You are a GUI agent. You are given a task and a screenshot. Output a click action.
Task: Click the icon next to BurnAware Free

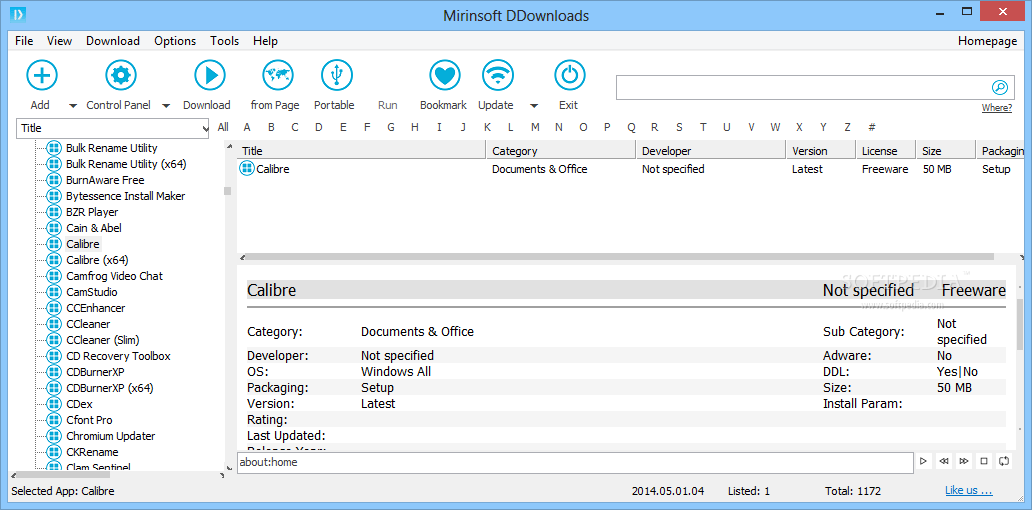[55, 180]
